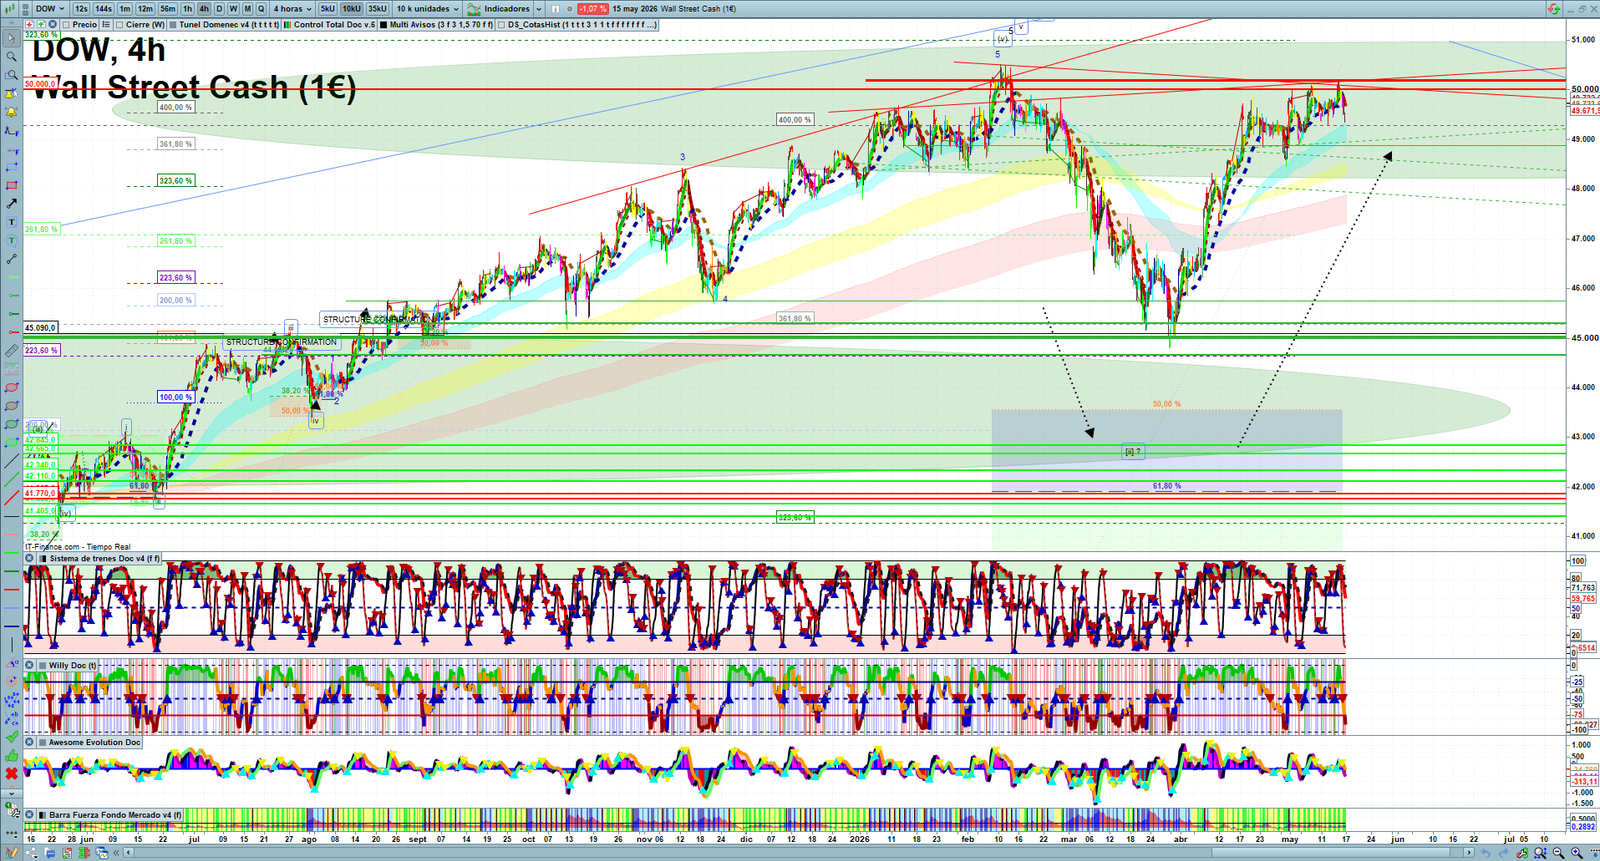Screen dimensions: 1600x861
Task: Switch to the W weekly timeframe
Action: (233, 9)
